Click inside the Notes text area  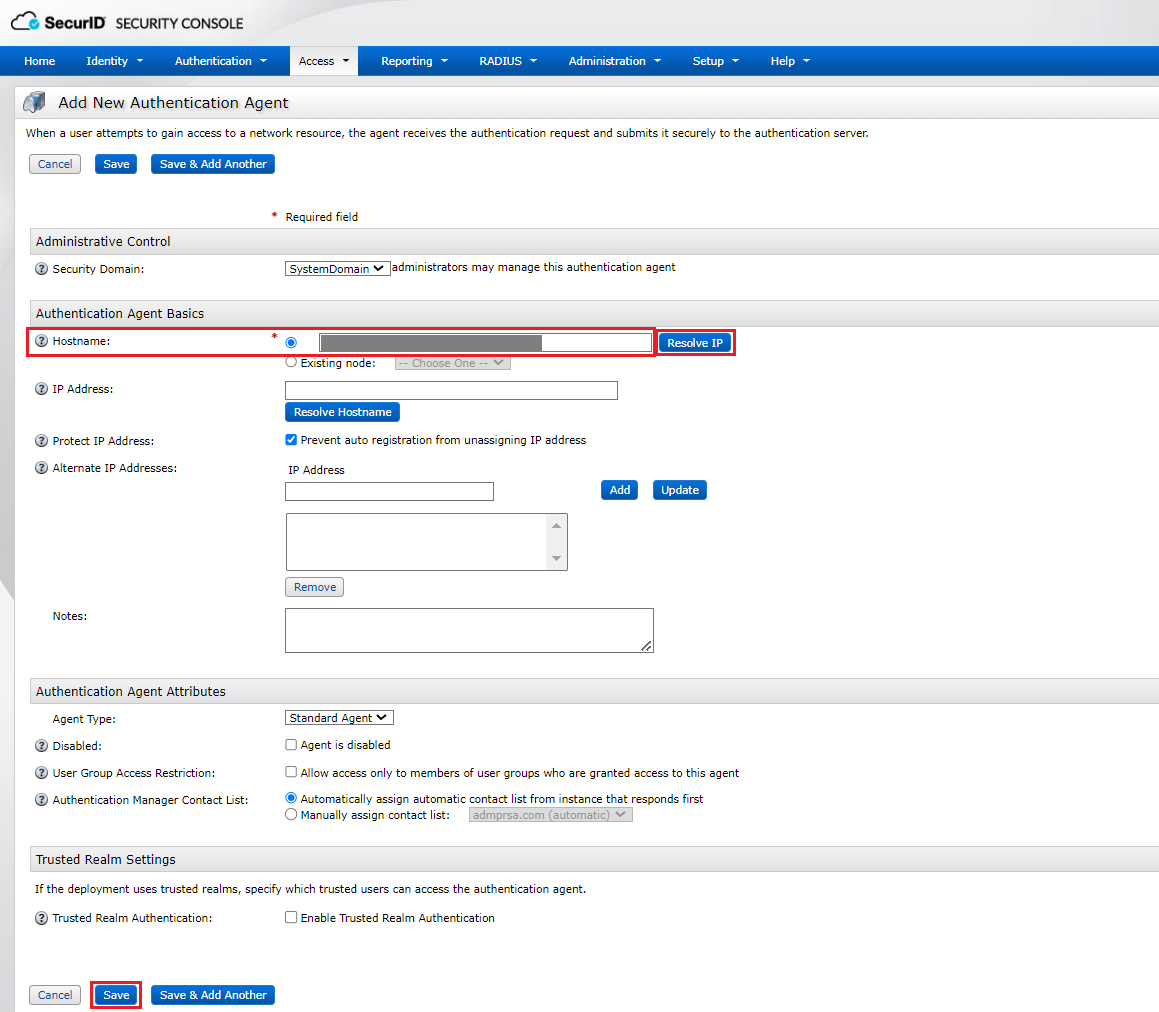[468, 630]
